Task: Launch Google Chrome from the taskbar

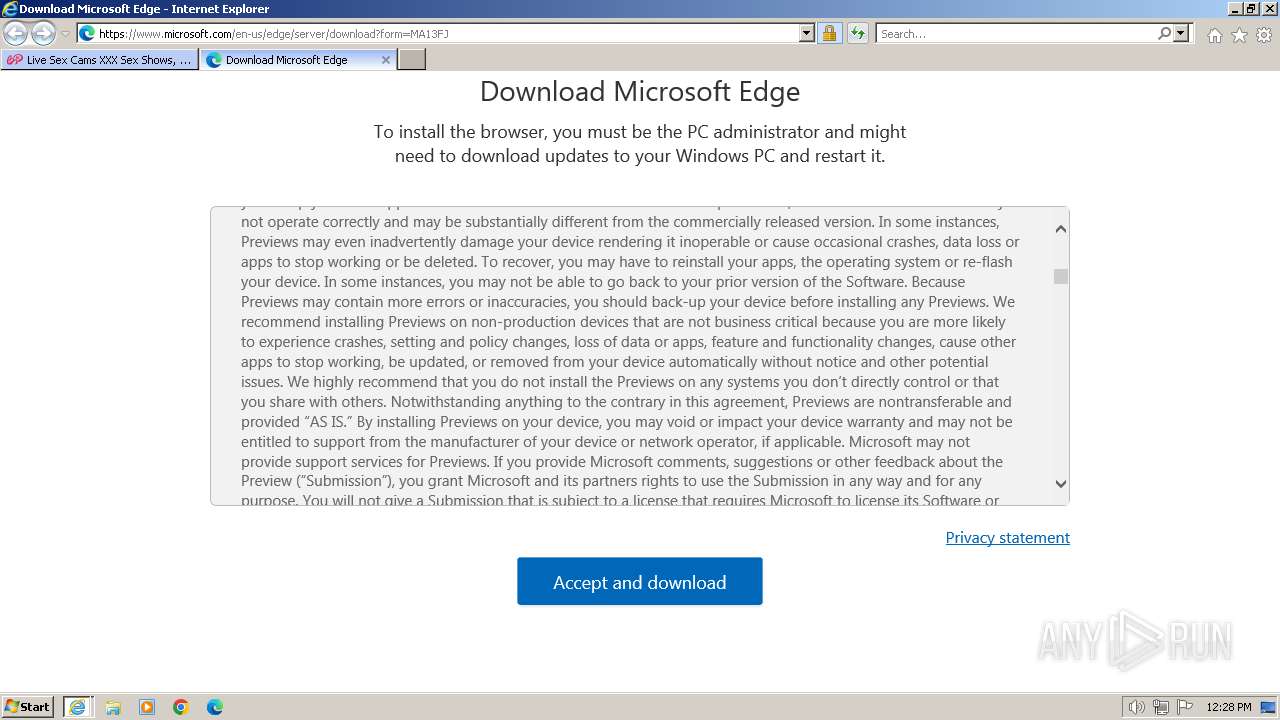Action: coord(181,707)
